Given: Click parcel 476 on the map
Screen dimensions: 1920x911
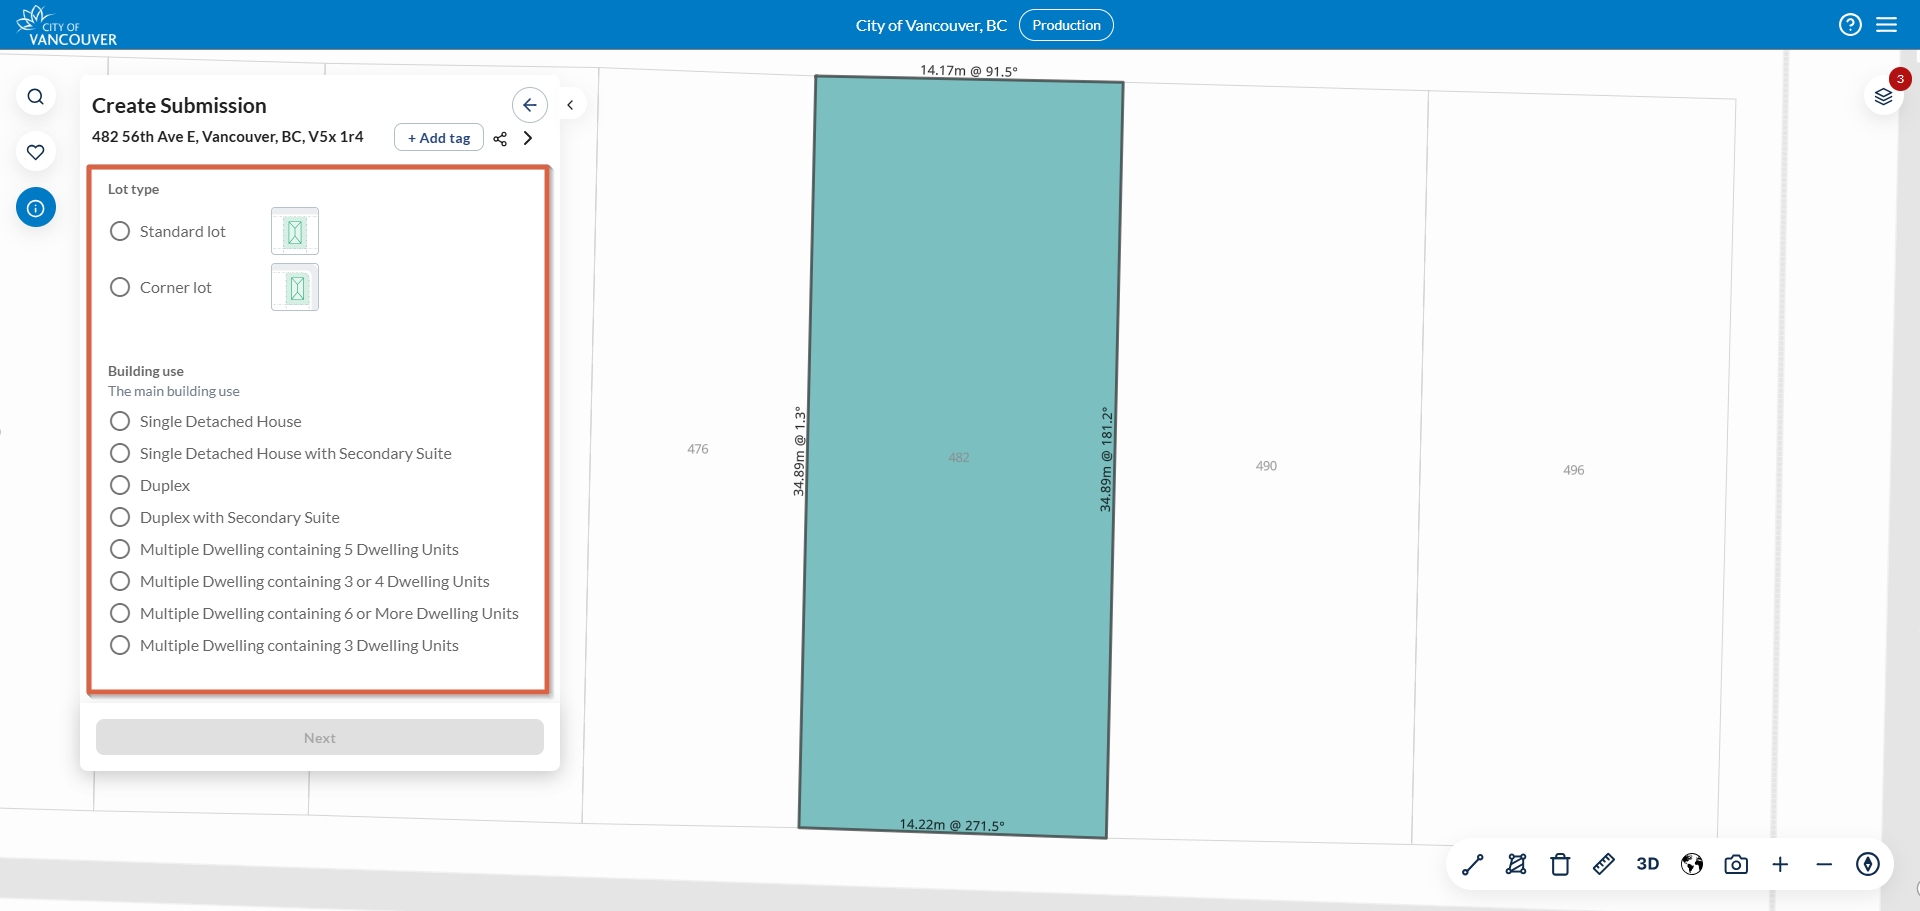Looking at the screenshot, I should tap(698, 449).
